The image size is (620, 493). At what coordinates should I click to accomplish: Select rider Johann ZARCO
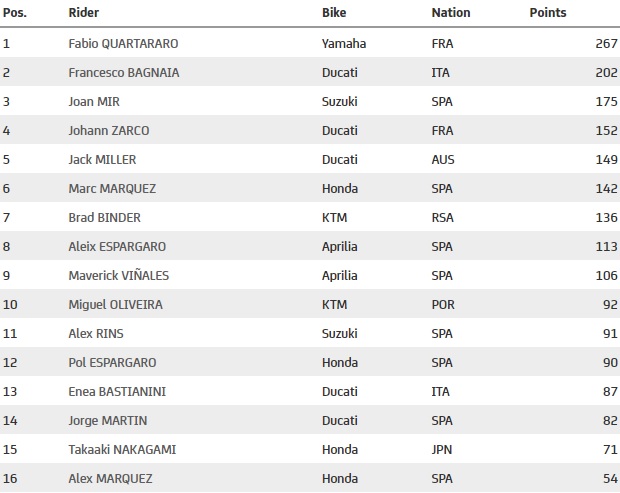pyautogui.click(x=109, y=130)
